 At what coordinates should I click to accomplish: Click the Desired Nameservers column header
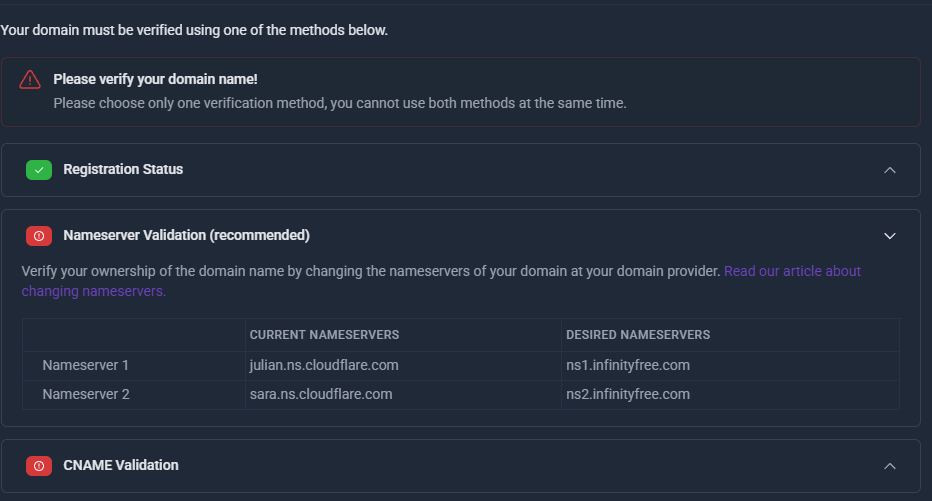638,334
